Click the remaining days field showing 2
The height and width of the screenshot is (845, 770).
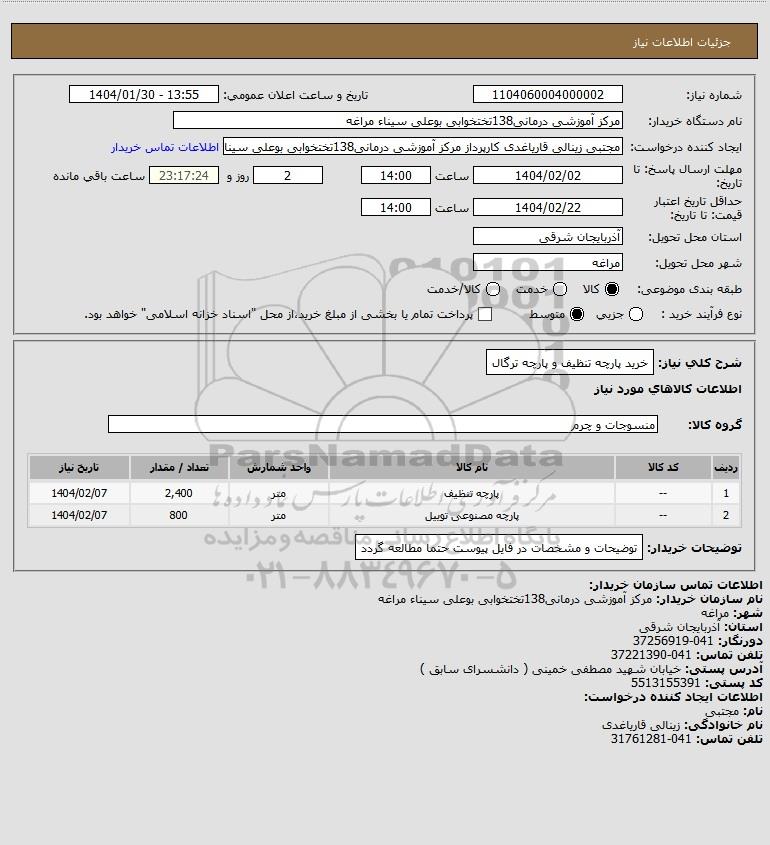coord(288,176)
